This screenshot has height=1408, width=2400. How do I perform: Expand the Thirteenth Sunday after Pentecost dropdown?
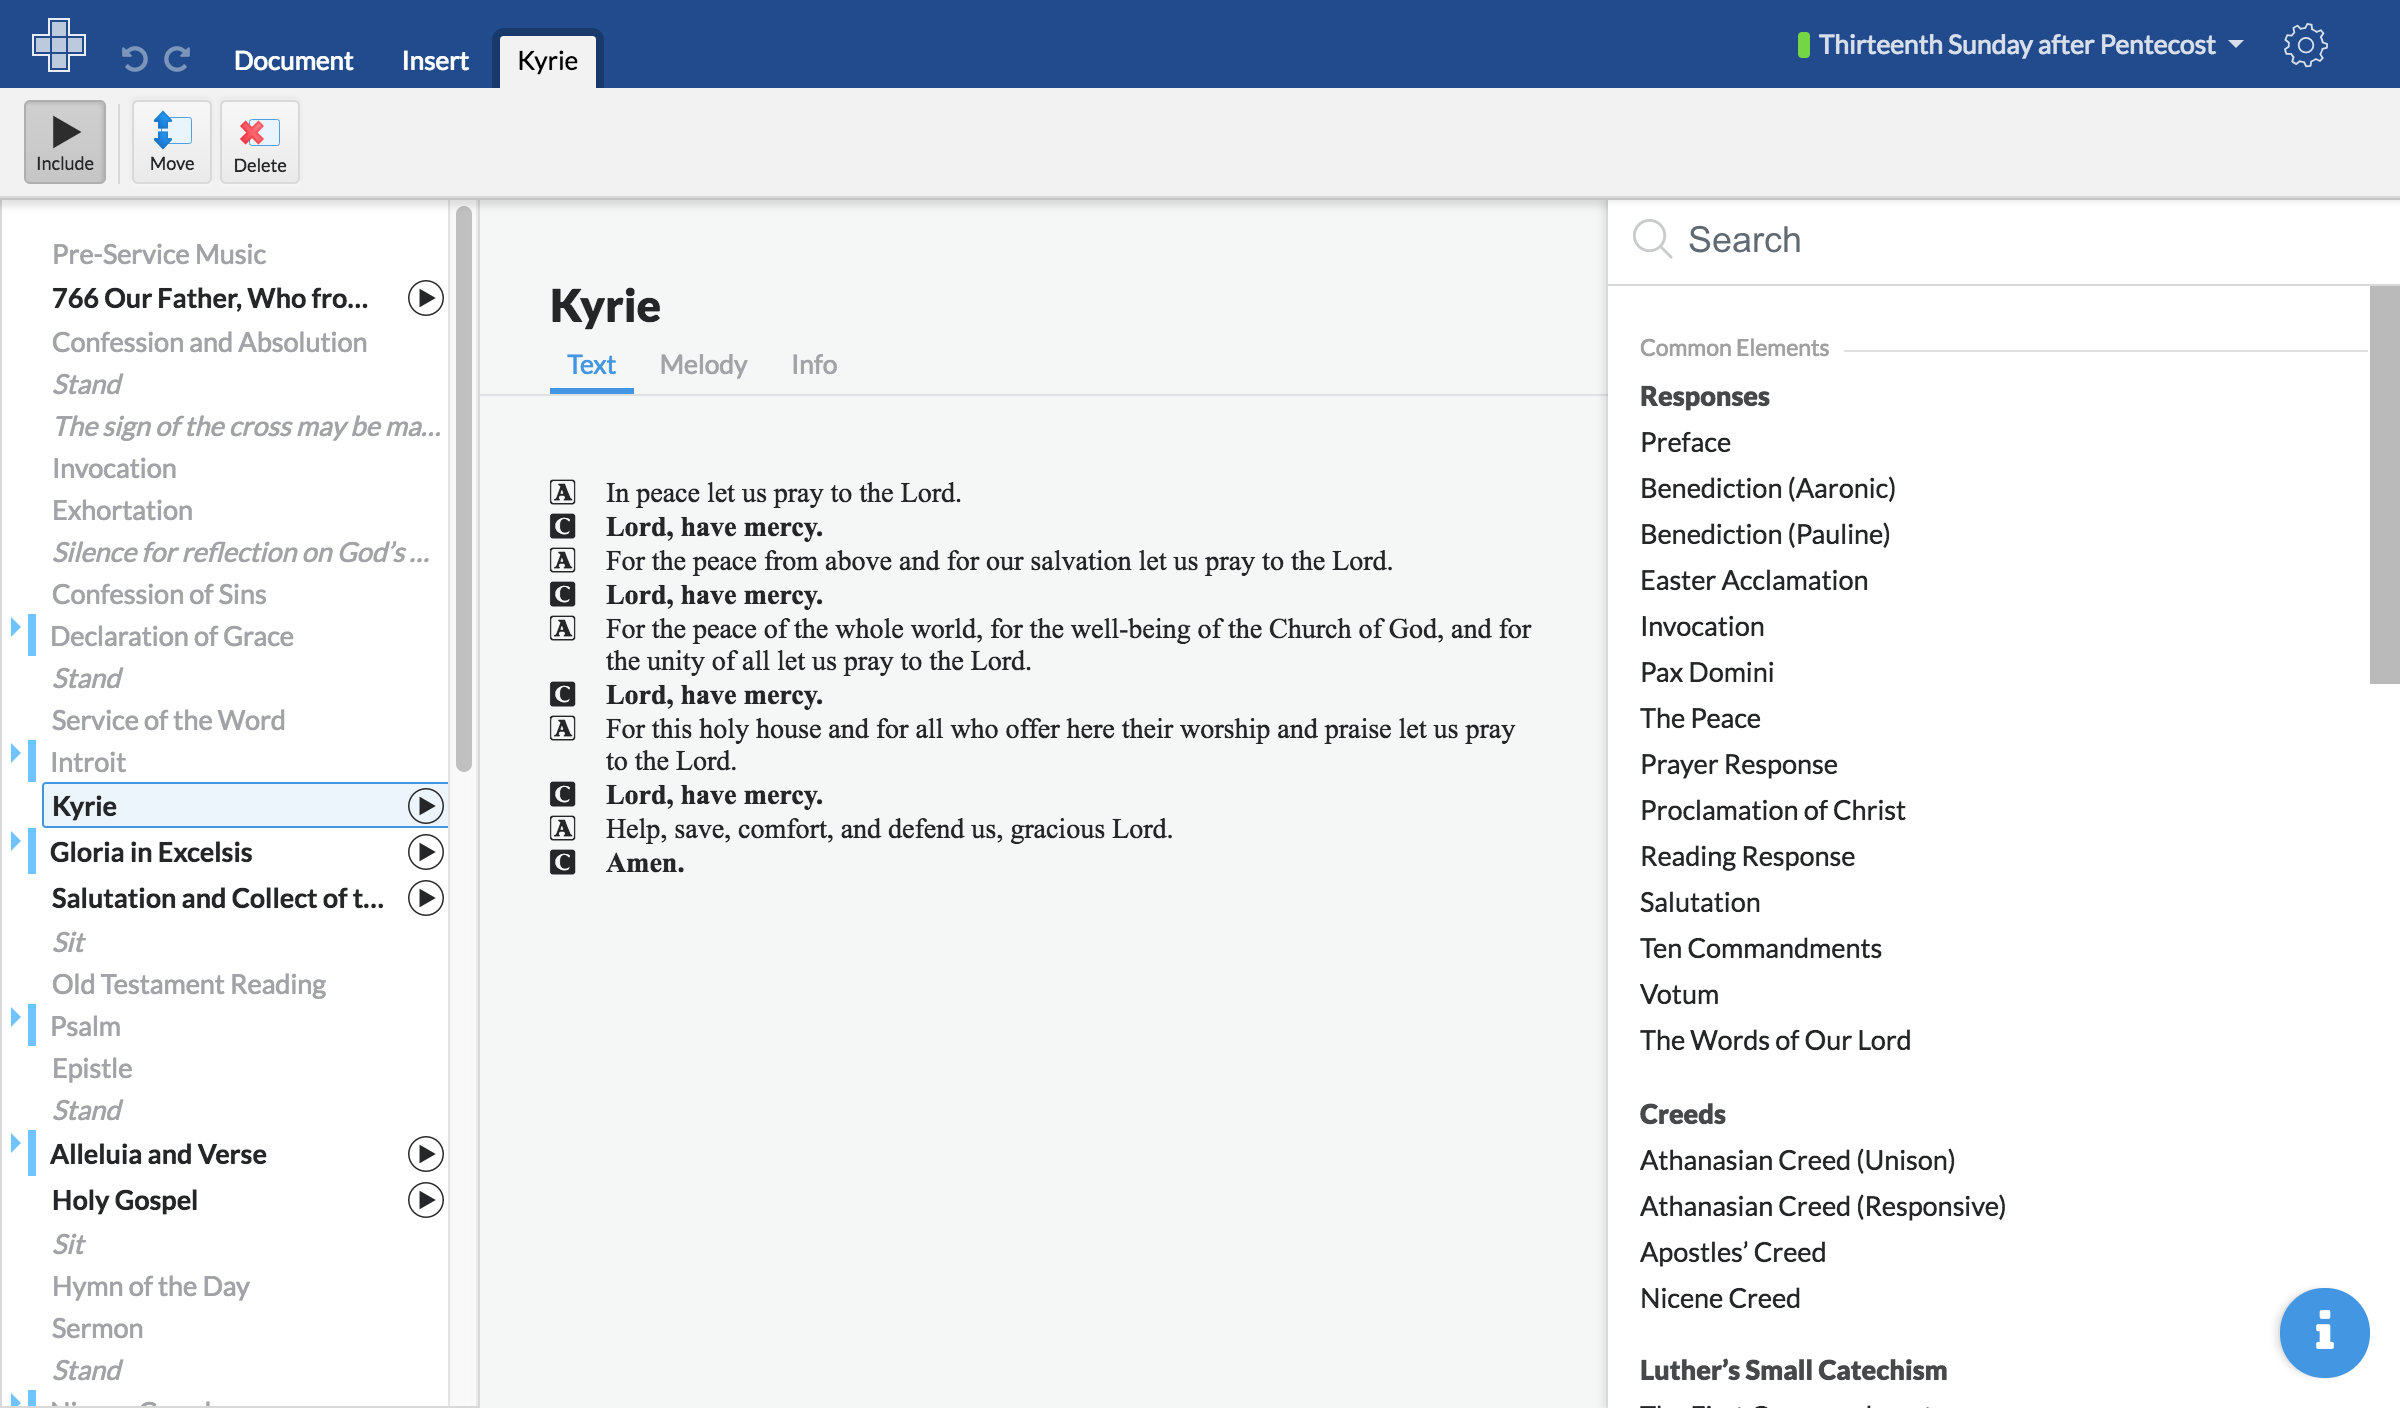coord(2244,44)
